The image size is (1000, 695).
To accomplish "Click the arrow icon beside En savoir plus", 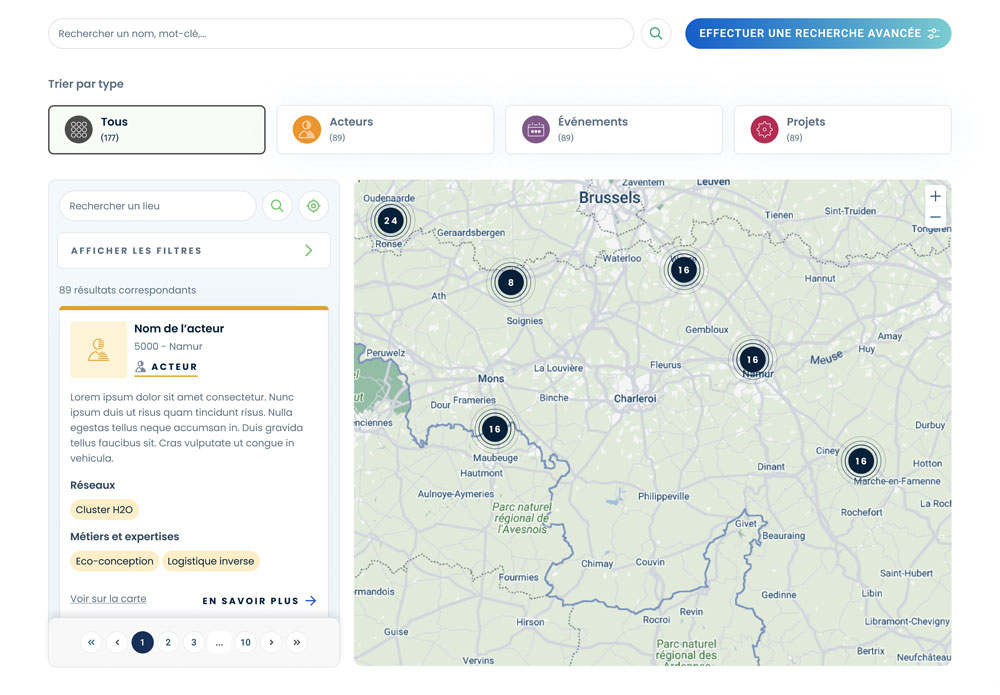I will pos(311,601).
